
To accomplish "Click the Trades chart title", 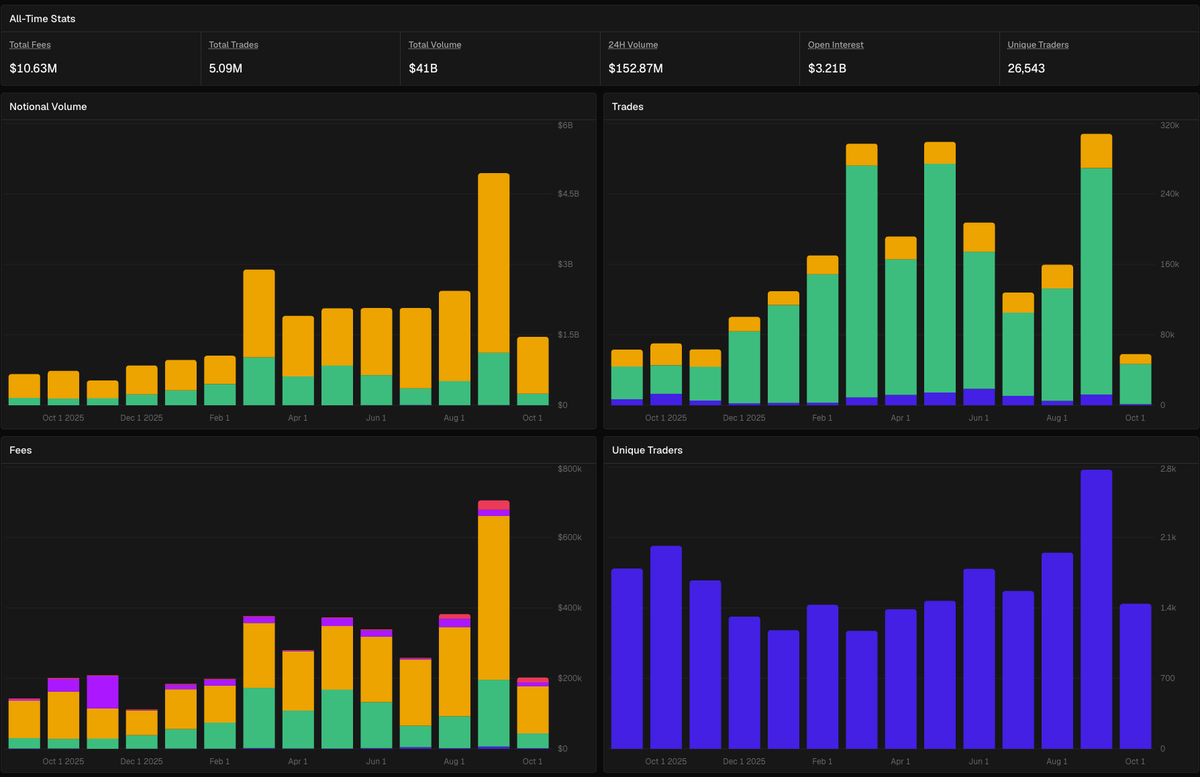I will tap(628, 106).
